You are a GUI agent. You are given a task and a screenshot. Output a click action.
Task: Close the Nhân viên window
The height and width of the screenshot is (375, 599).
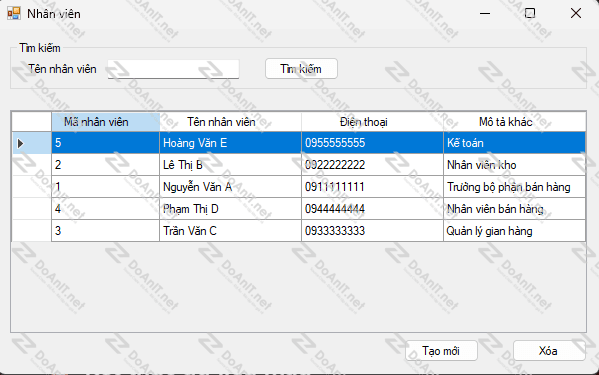[x=576, y=13]
